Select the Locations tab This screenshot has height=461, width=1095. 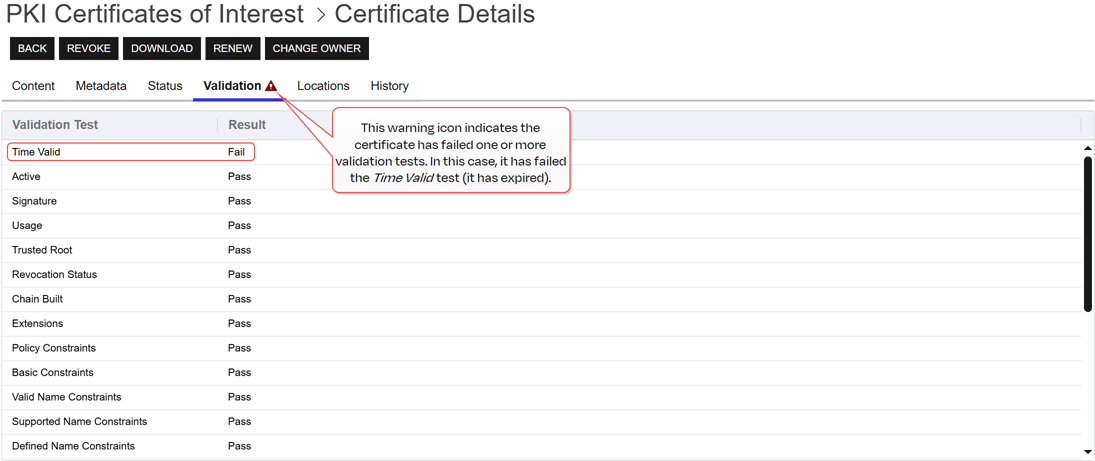pyautogui.click(x=323, y=86)
